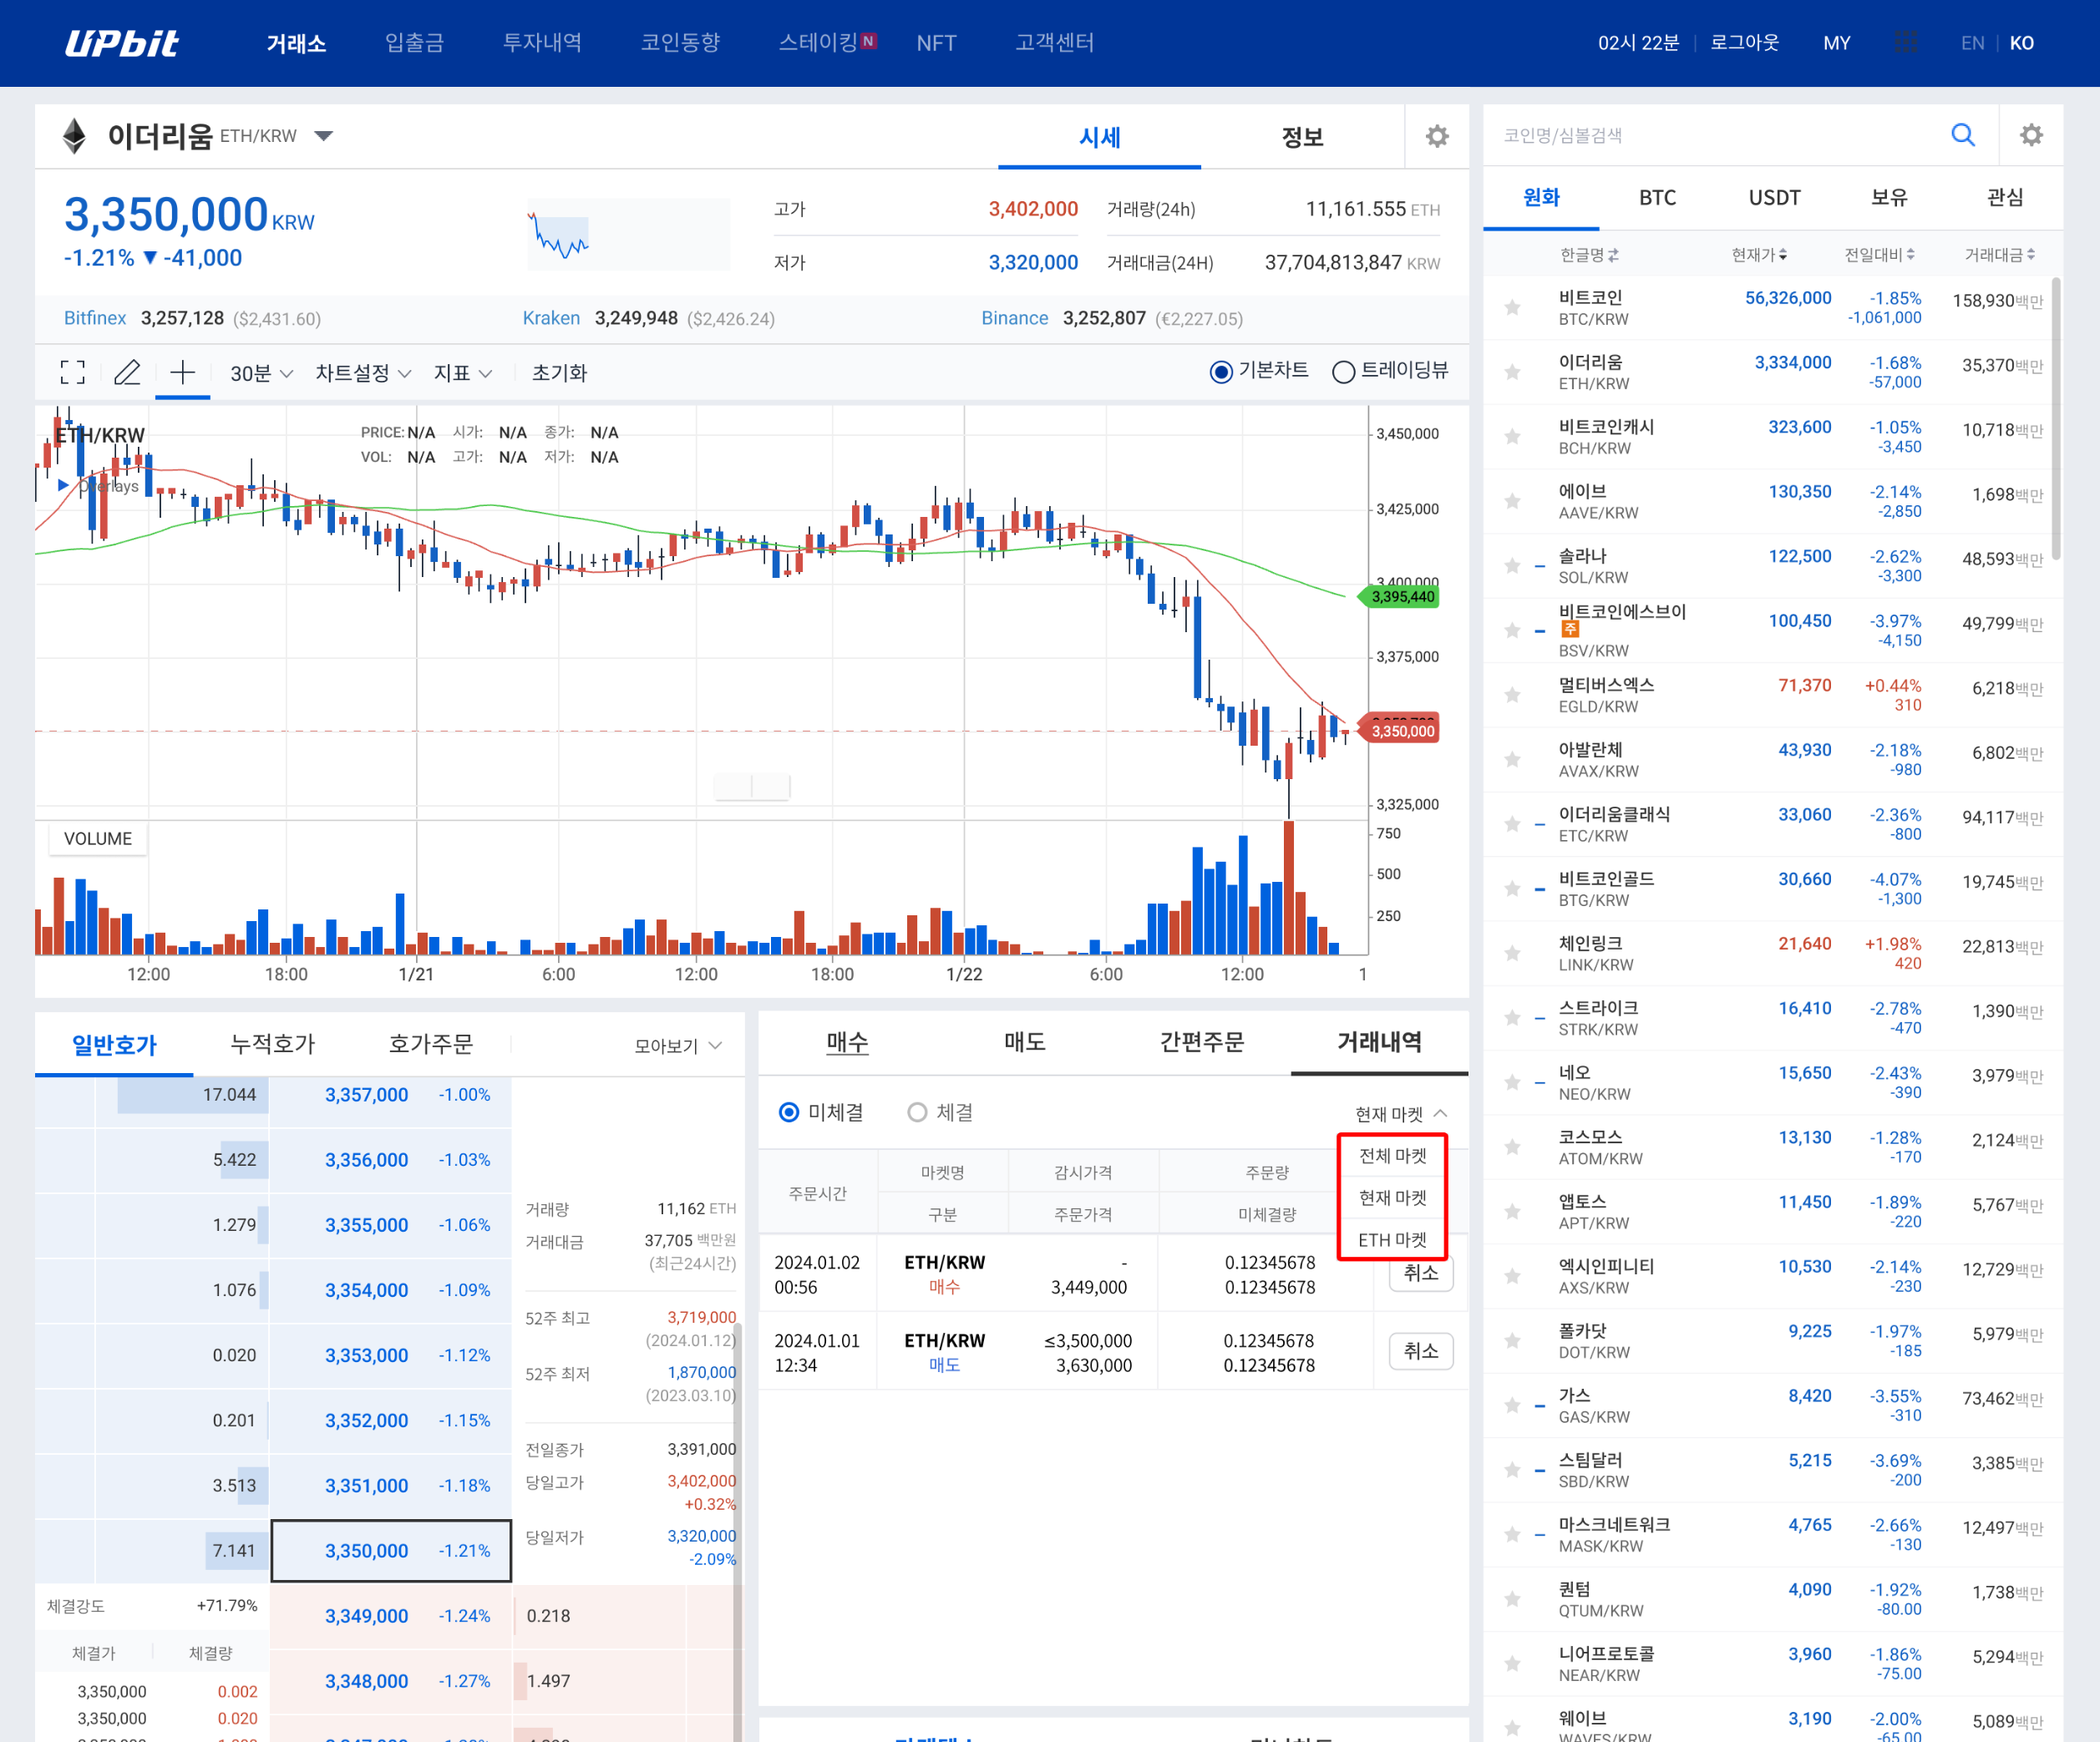The height and width of the screenshot is (1742, 2100).
Task: Open MY page link
Action: (x=1836, y=43)
